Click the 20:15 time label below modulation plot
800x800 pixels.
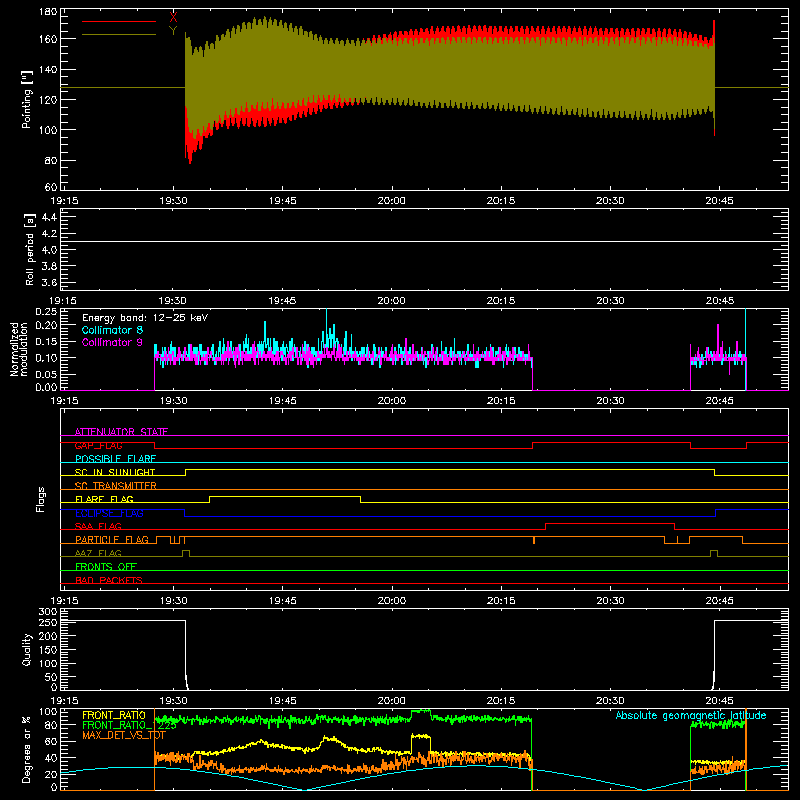[501, 401]
